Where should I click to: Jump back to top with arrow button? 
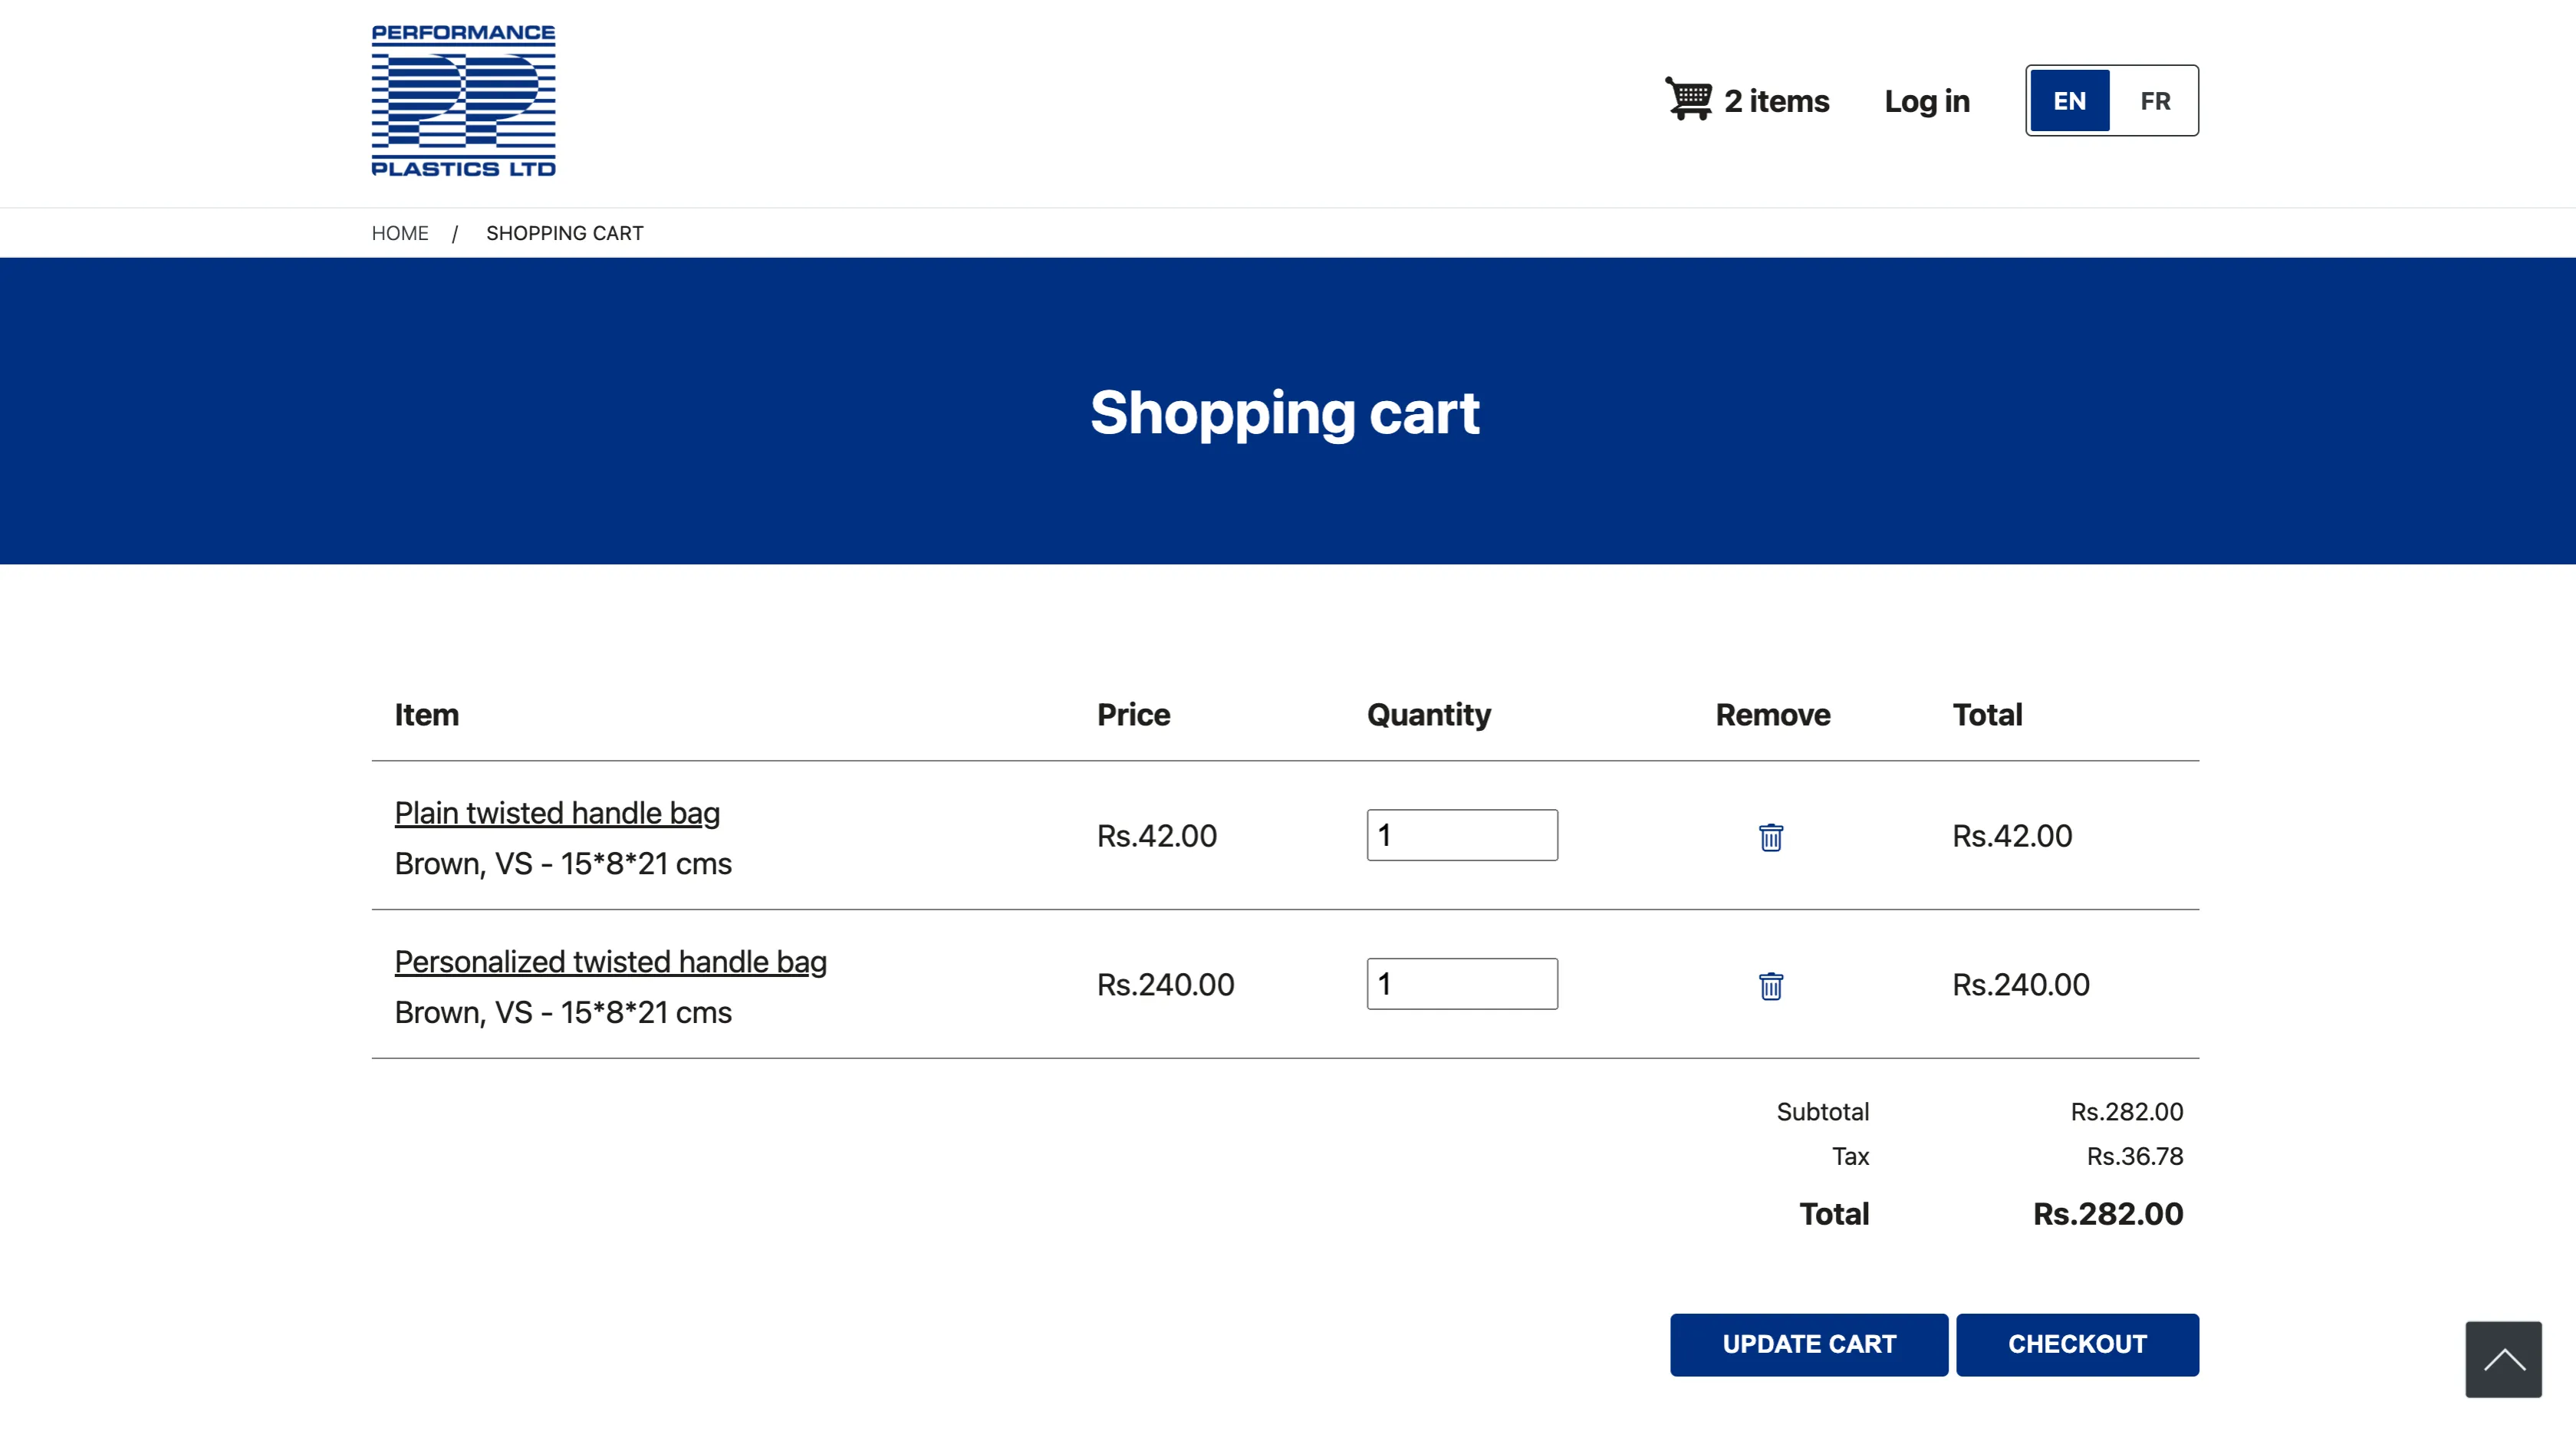tap(2503, 1359)
